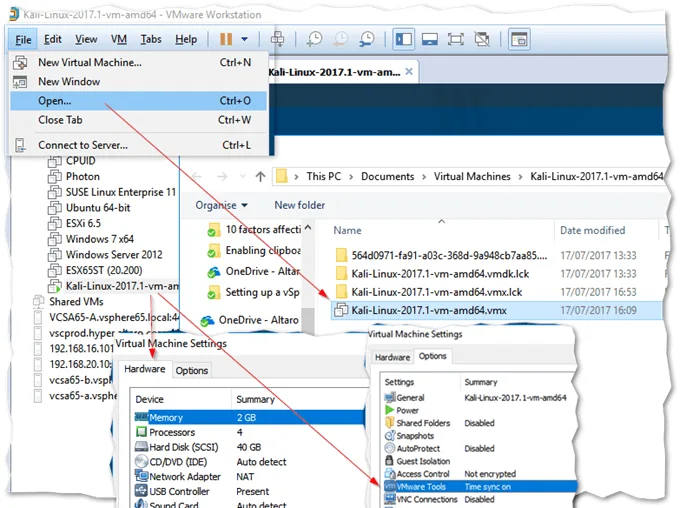680x508 pixels.
Task: Open the View menu
Action: tap(86, 39)
